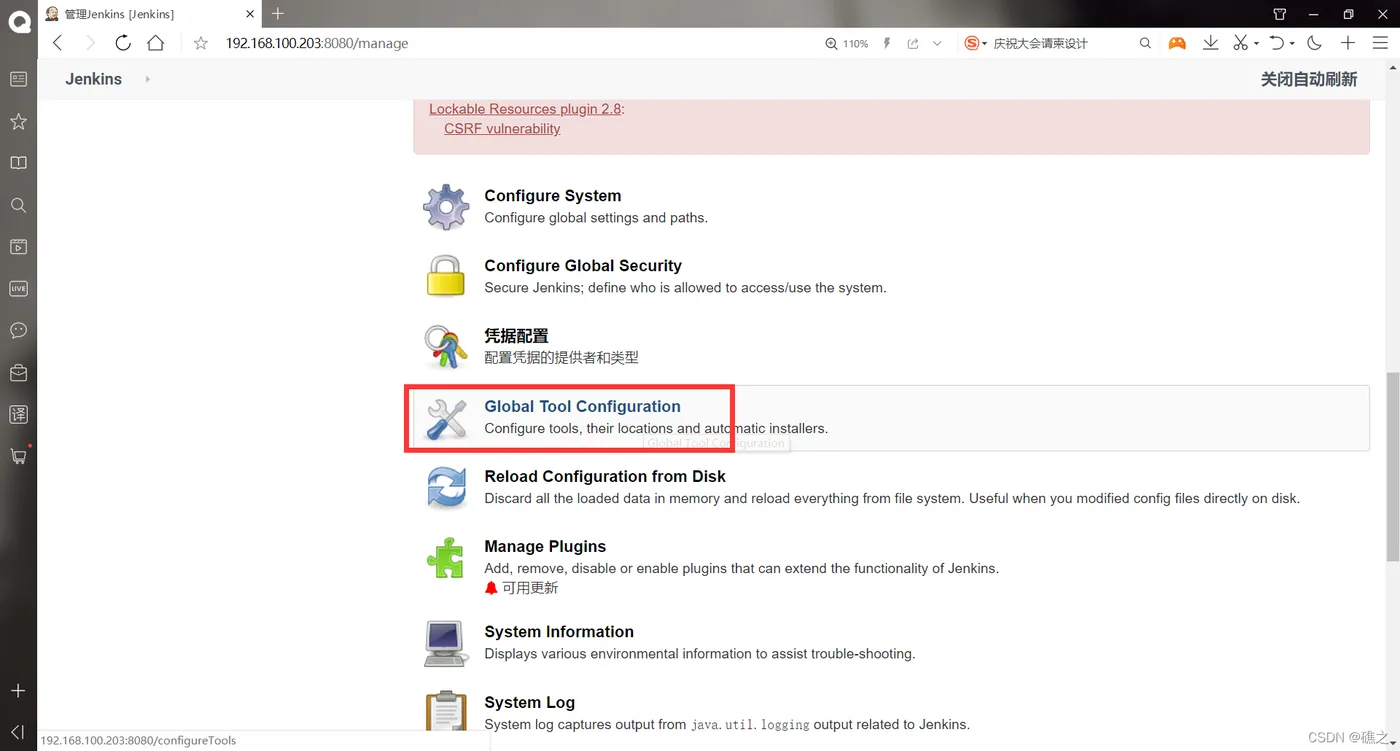The image size is (1400, 751).
Task: Click the zoom 110% magnifier indicator
Action: tap(846, 44)
